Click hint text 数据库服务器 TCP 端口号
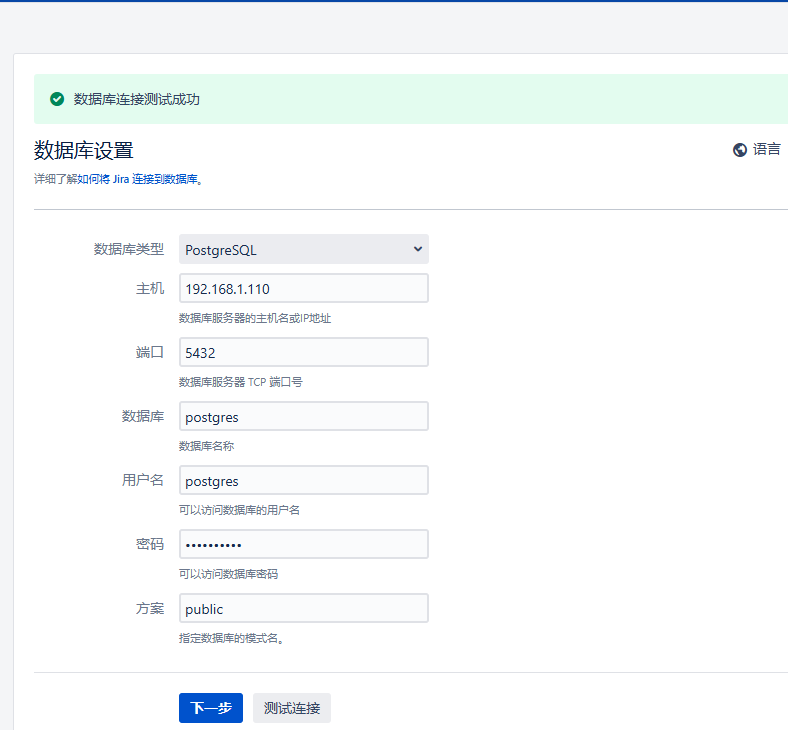This screenshot has width=788, height=730. [240, 382]
